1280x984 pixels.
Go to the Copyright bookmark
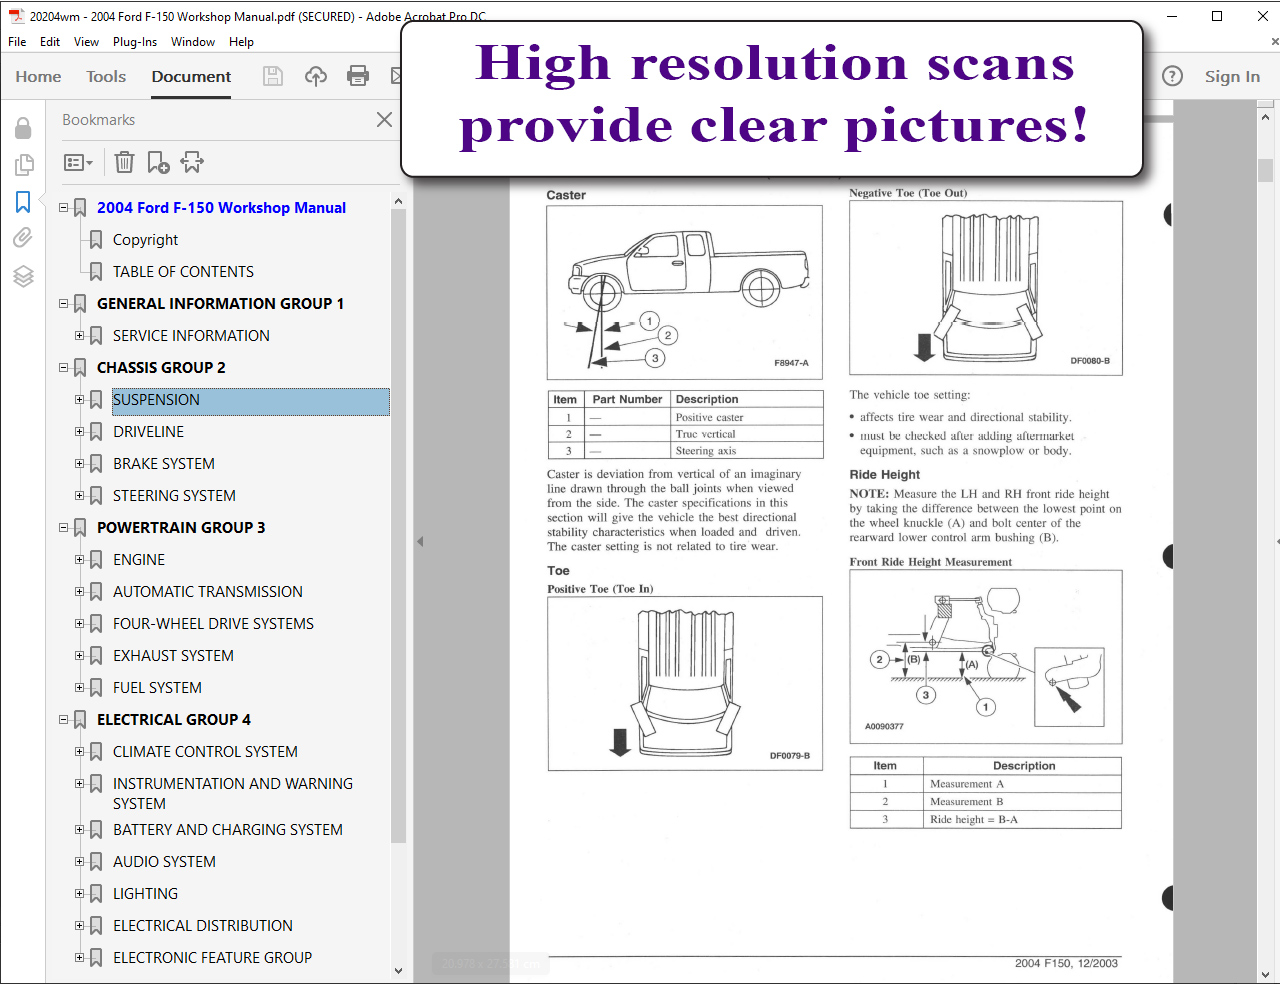146,240
